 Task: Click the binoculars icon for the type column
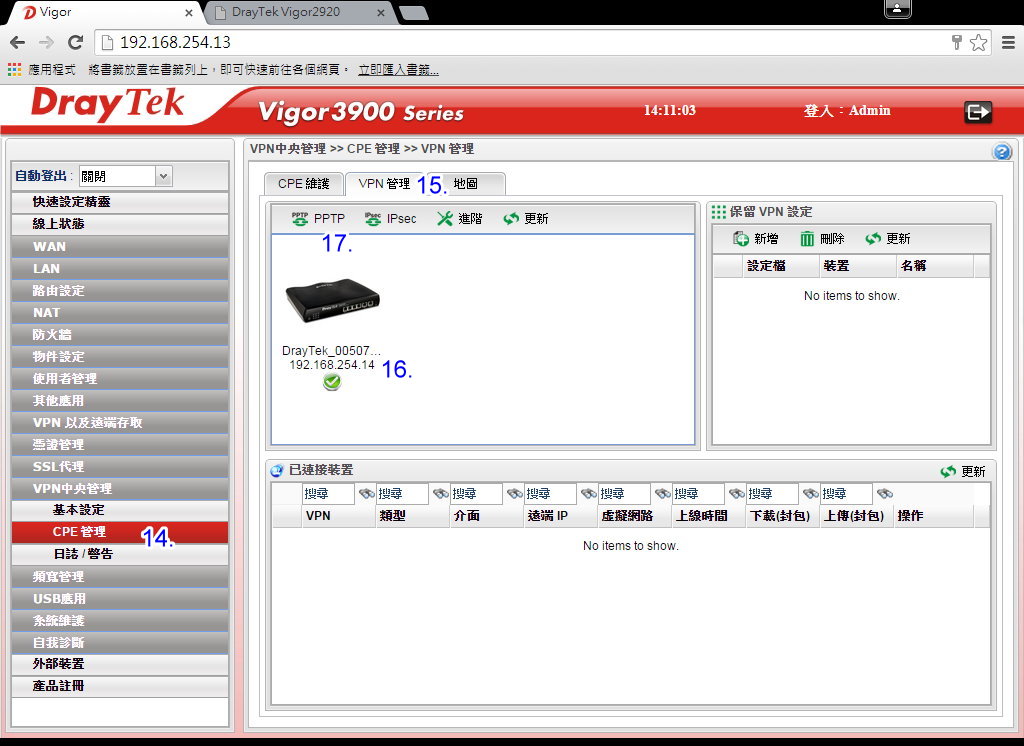[441, 494]
